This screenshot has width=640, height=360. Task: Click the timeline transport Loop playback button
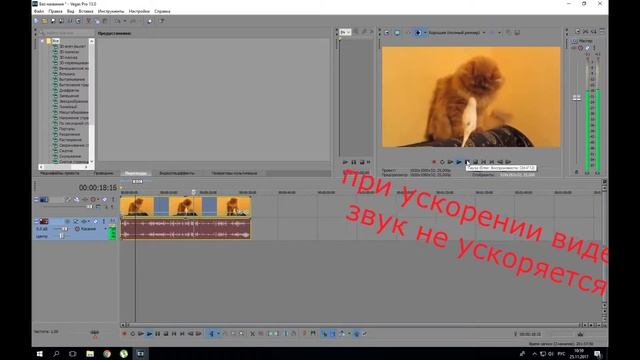pos(133,333)
